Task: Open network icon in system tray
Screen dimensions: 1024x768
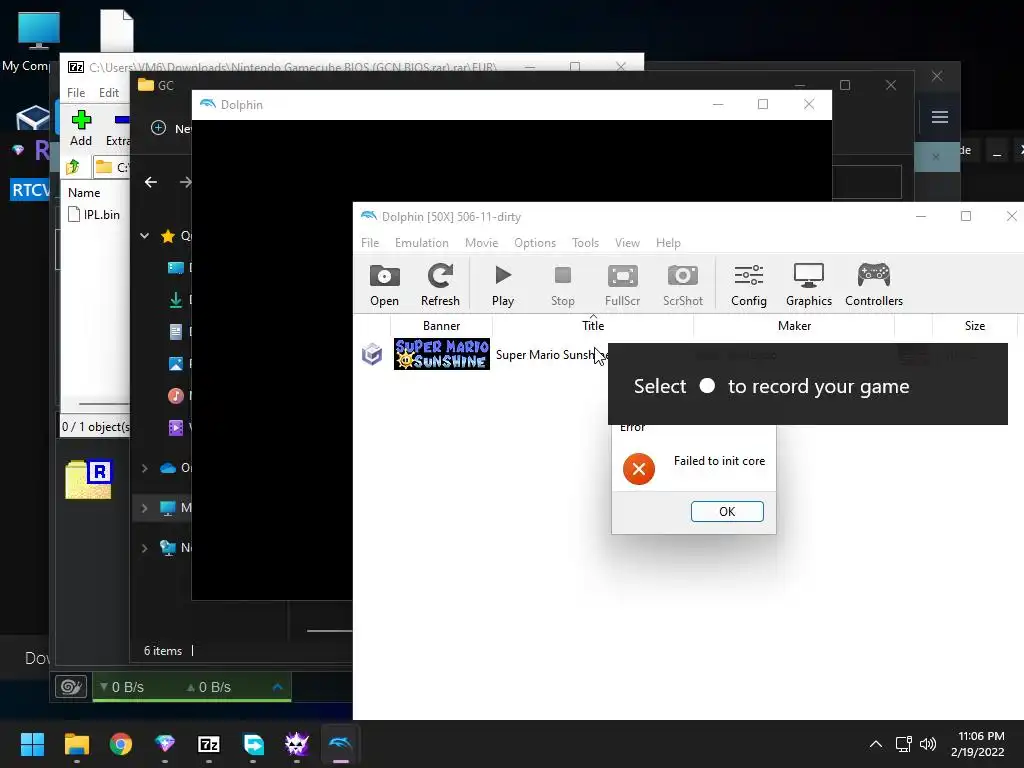Action: [903, 744]
